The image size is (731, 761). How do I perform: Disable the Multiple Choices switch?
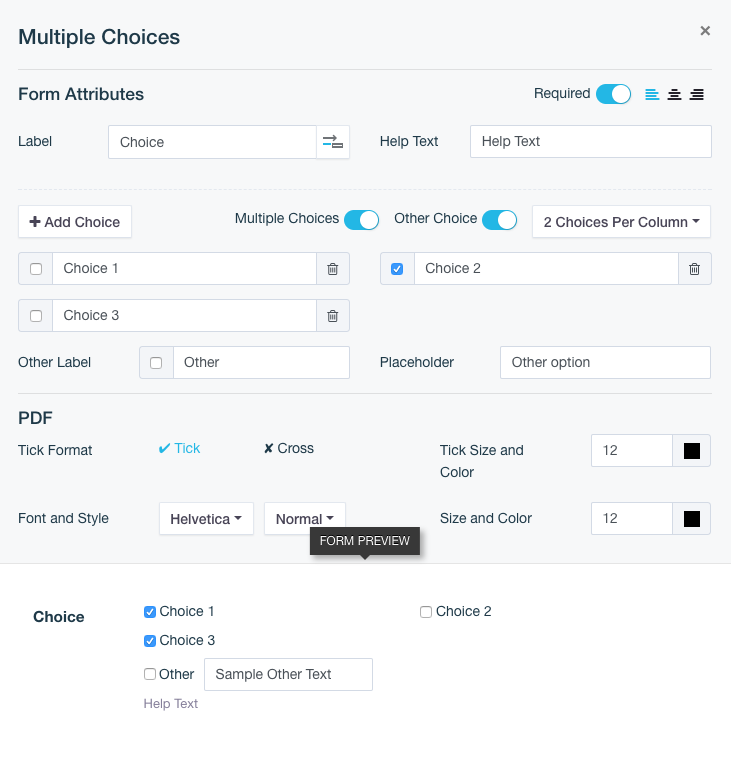[x=361, y=220]
